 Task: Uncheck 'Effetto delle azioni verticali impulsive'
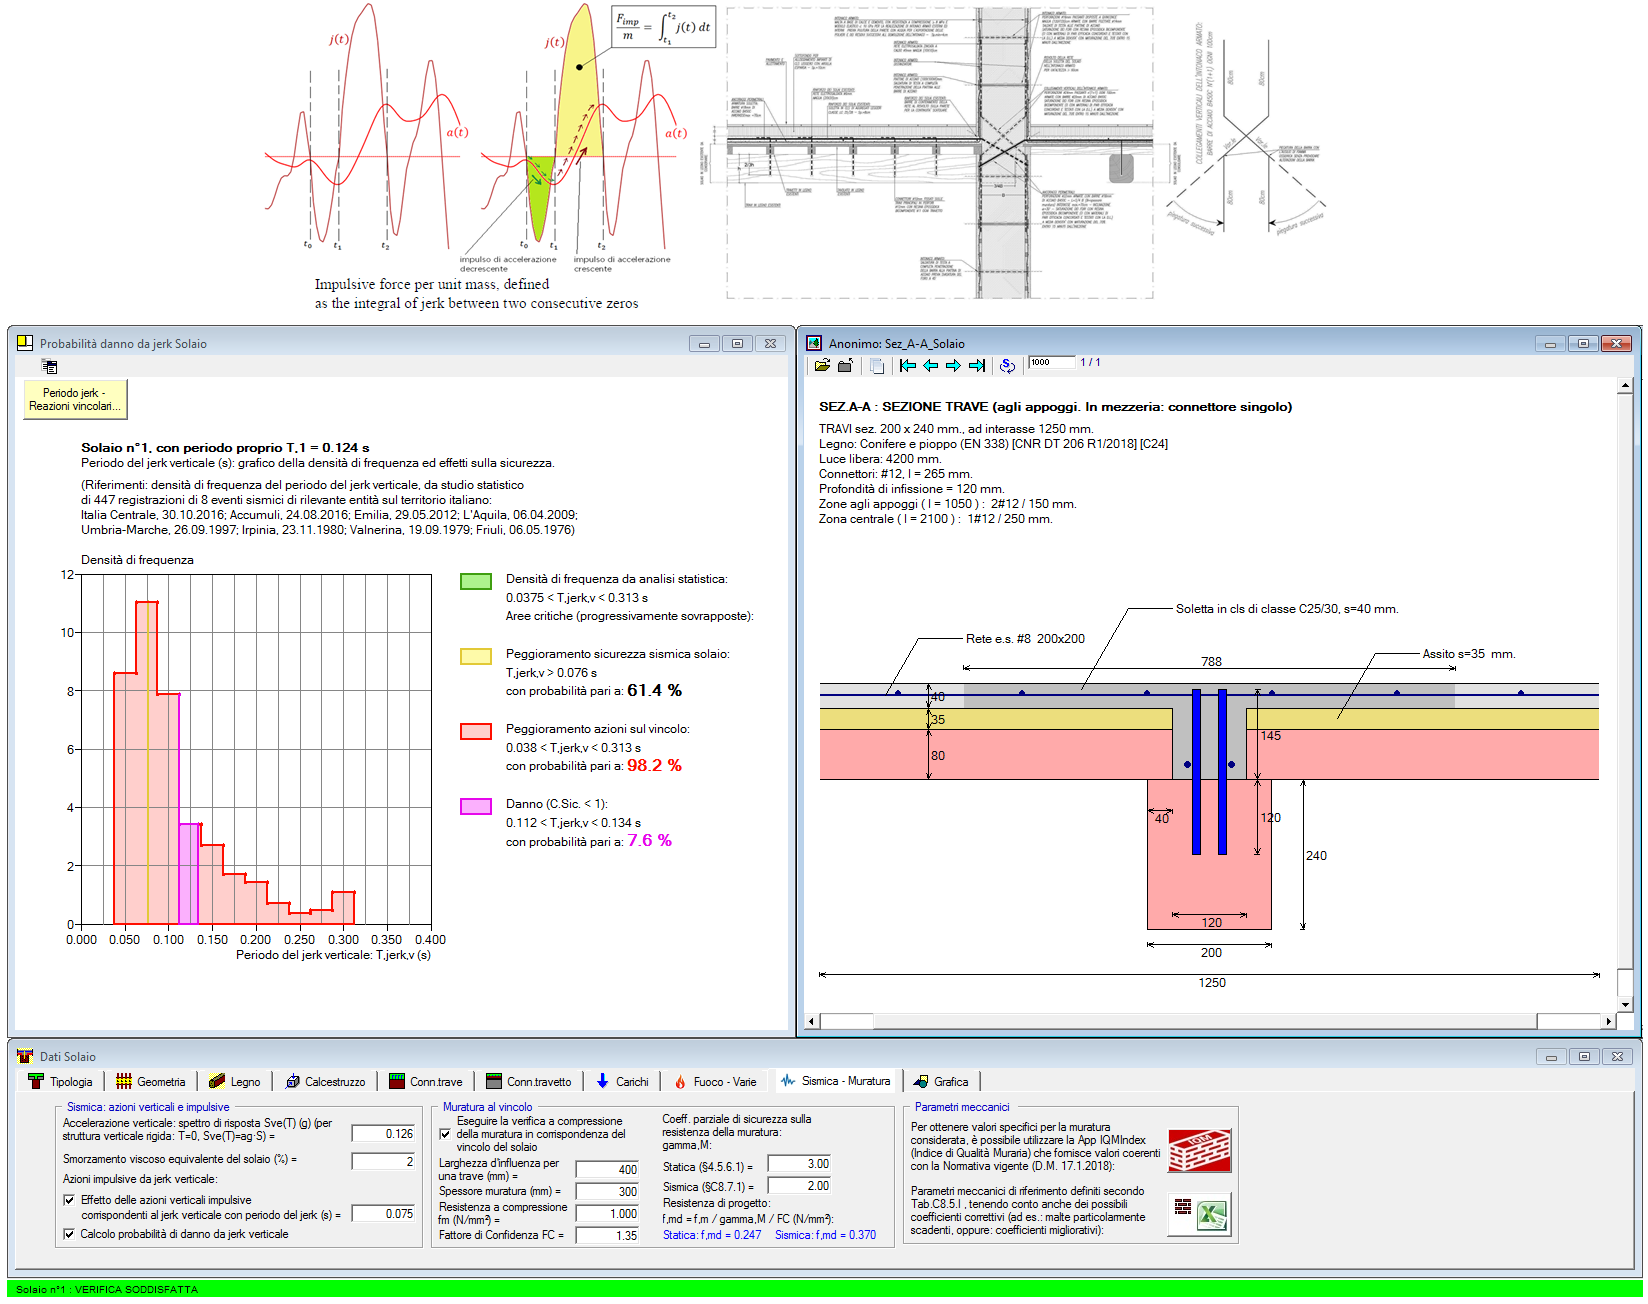click(x=69, y=1200)
